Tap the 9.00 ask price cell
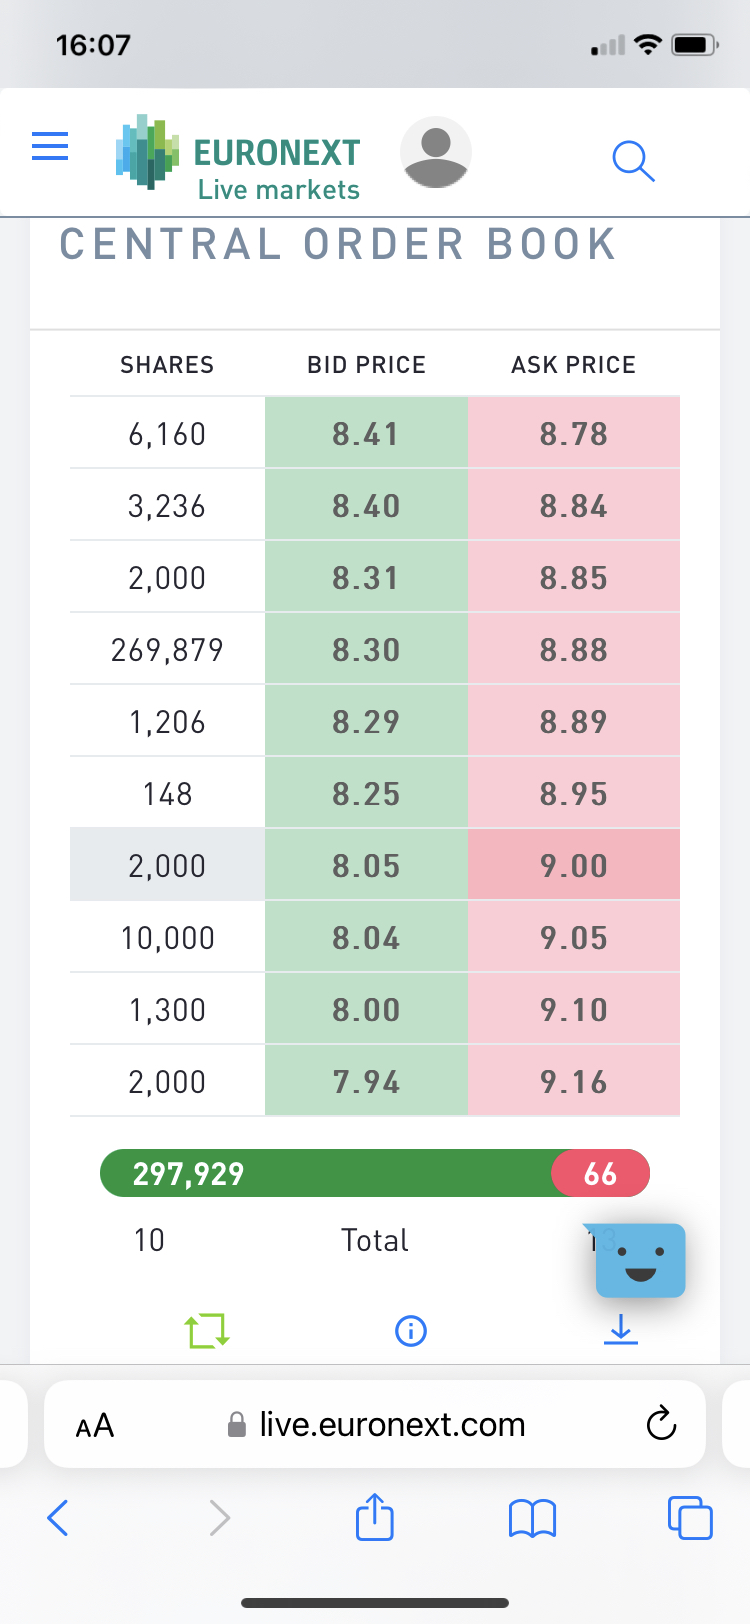 tap(573, 866)
